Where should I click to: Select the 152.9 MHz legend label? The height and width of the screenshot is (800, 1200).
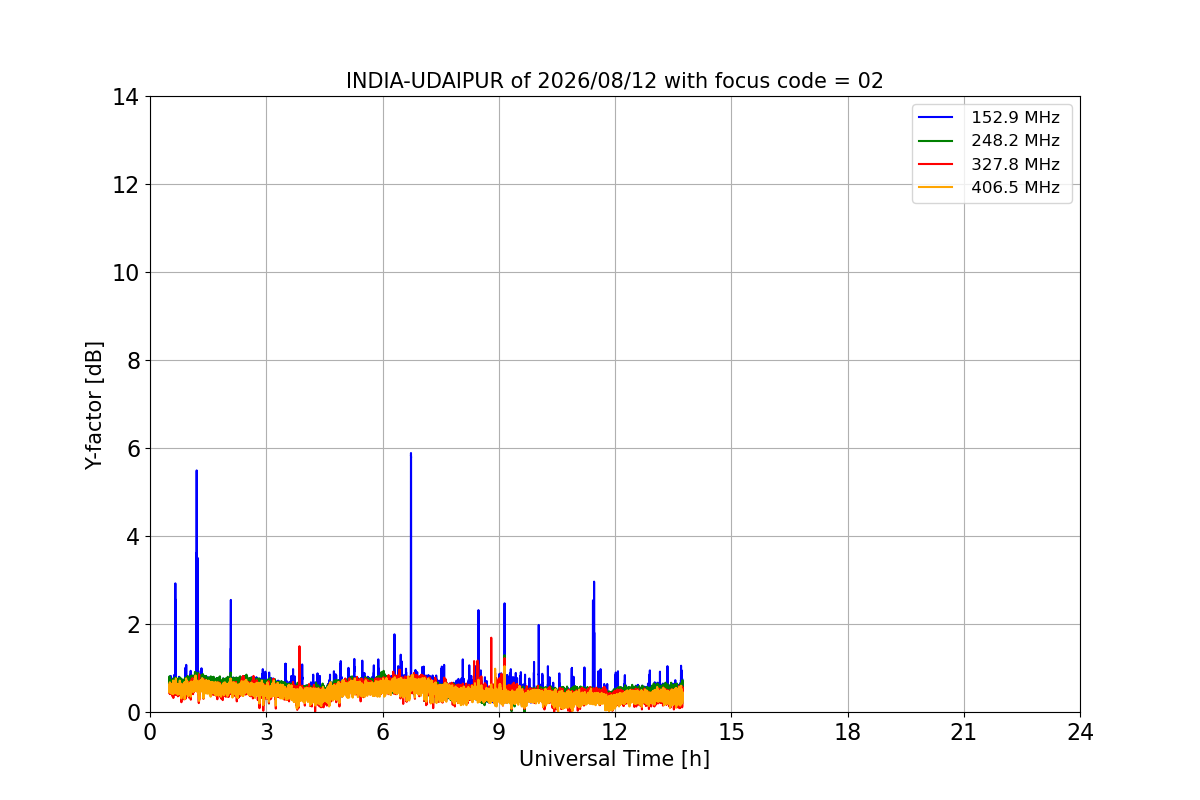tap(1015, 118)
